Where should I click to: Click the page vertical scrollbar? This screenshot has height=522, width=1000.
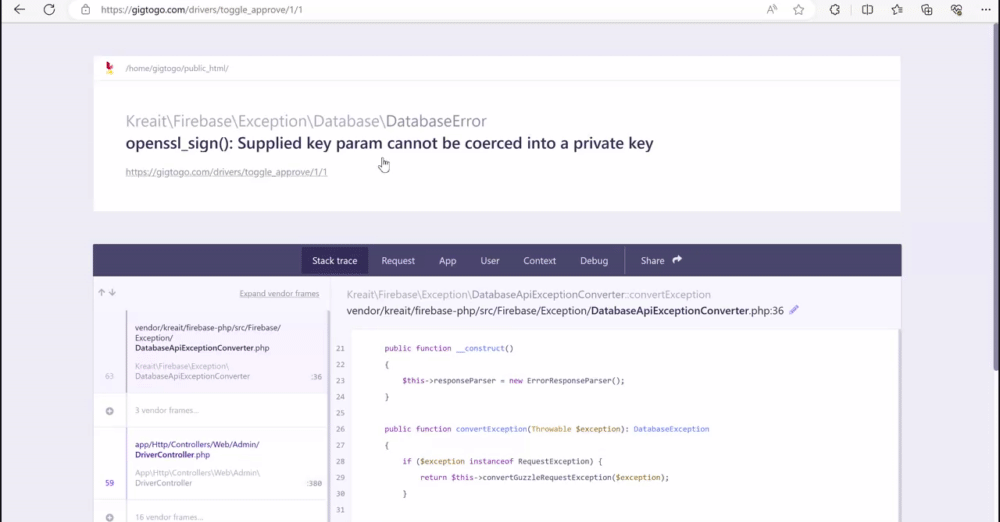(x=996, y=198)
